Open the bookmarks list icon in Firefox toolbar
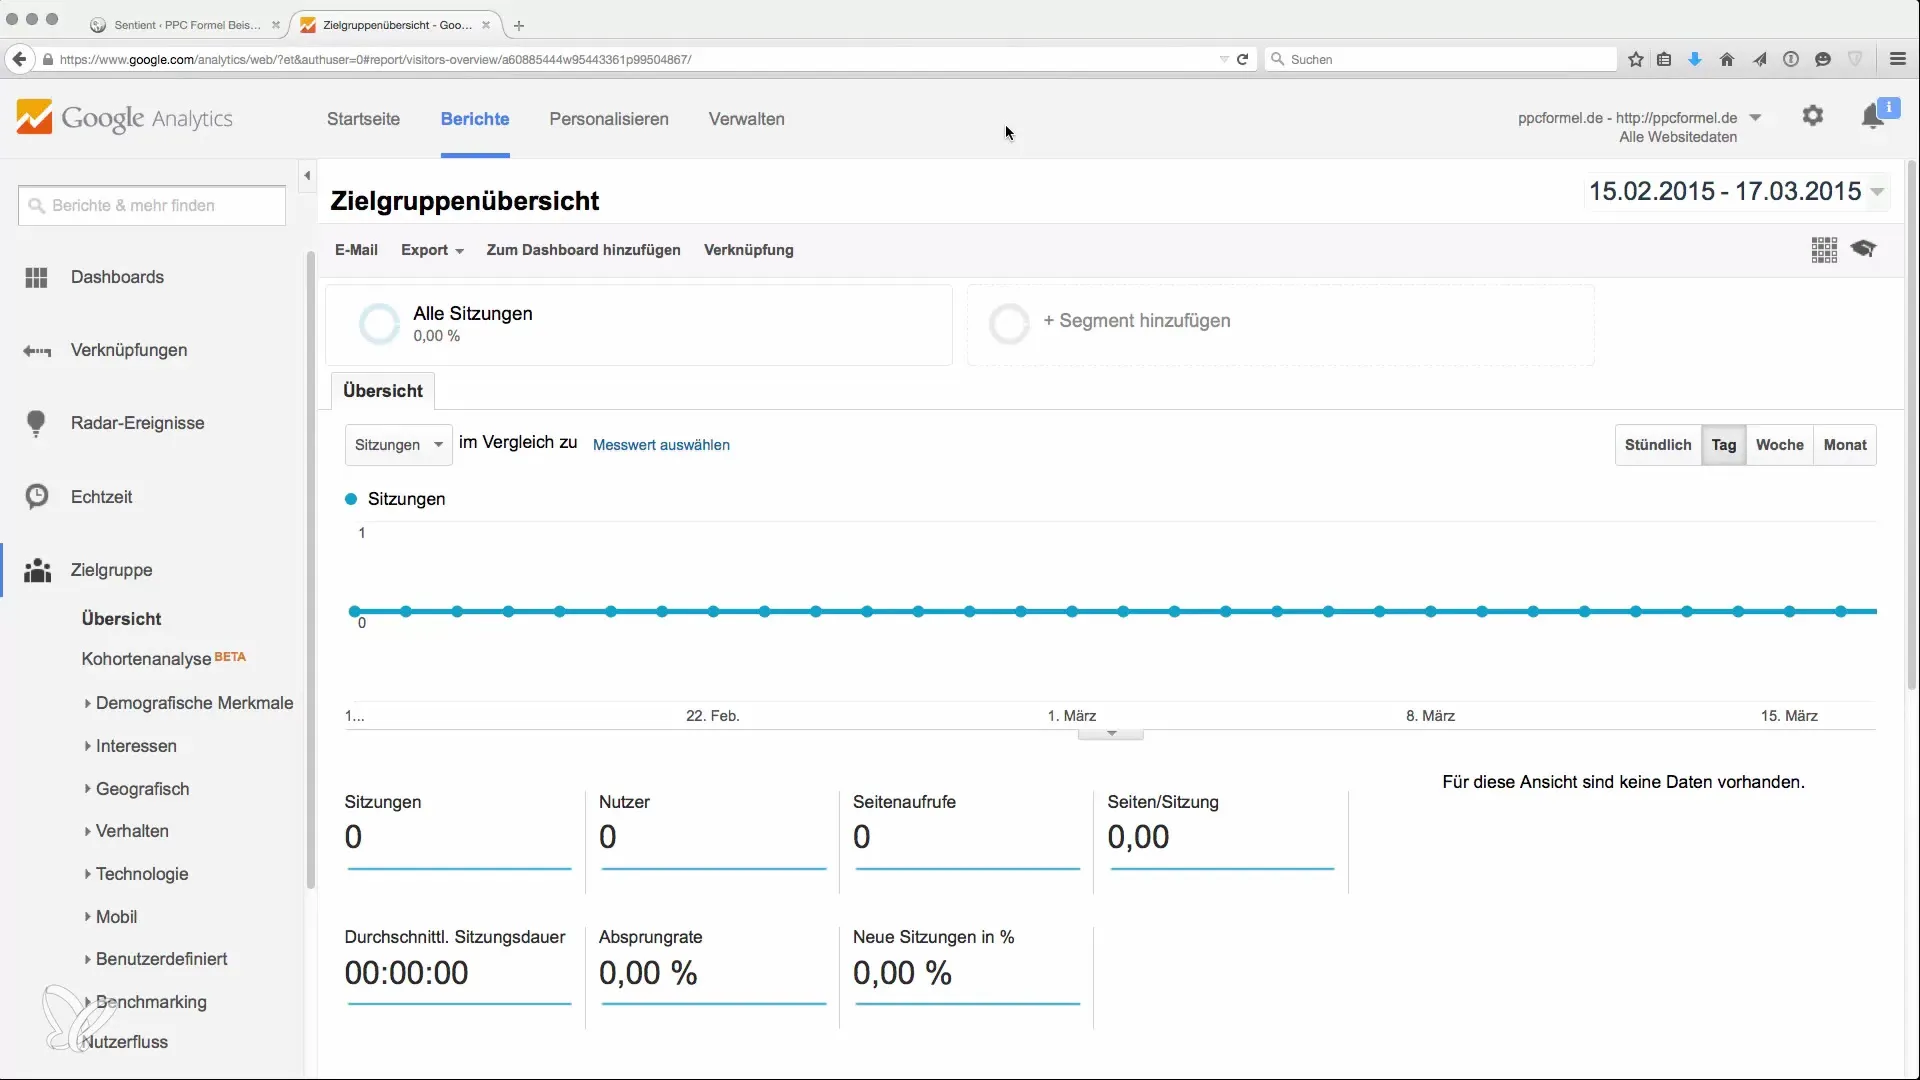1920x1080 pixels. pyautogui.click(x=1664, y=59)
